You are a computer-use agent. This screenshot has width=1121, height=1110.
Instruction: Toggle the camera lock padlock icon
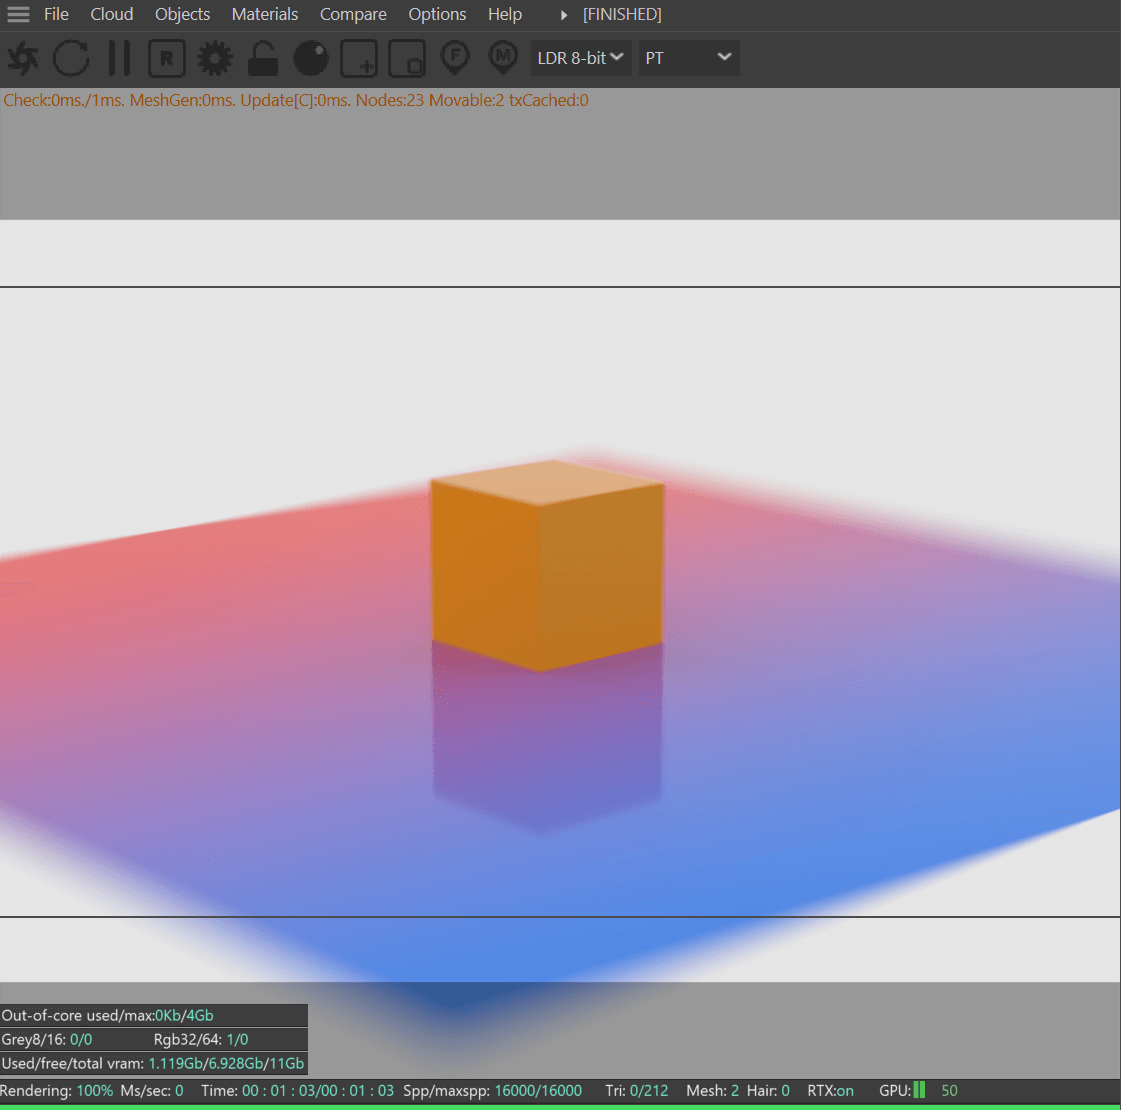262,58
